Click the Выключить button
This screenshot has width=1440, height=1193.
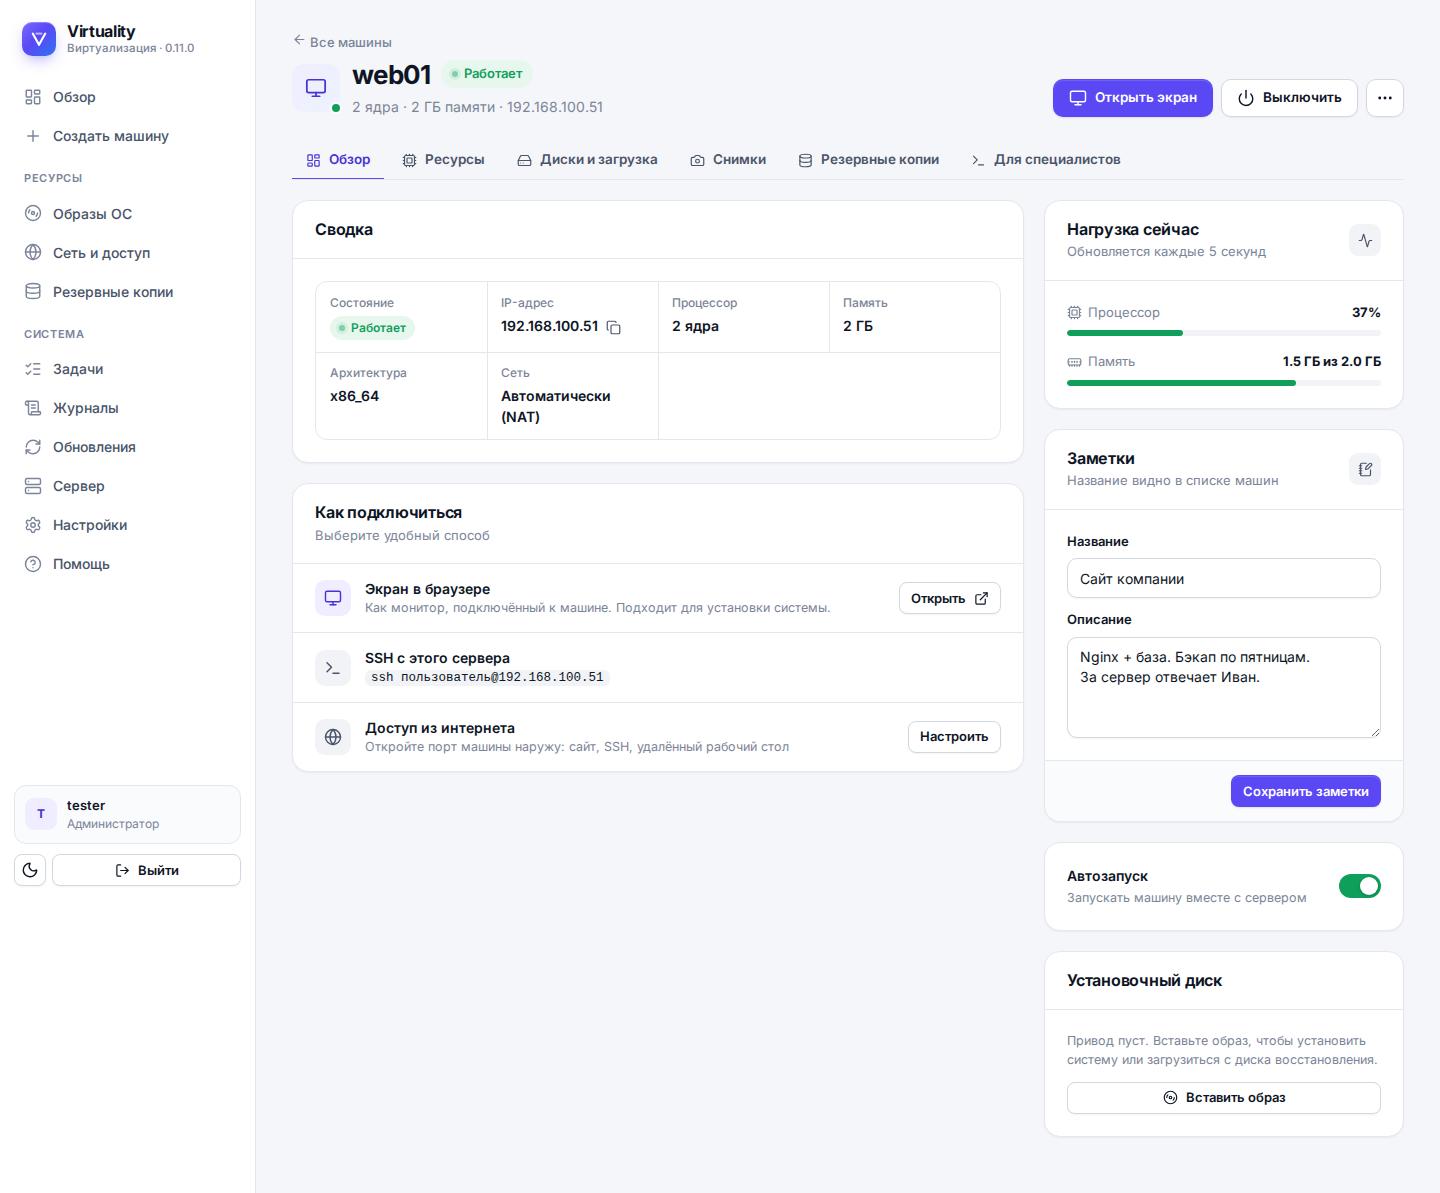click(1289, 98)
